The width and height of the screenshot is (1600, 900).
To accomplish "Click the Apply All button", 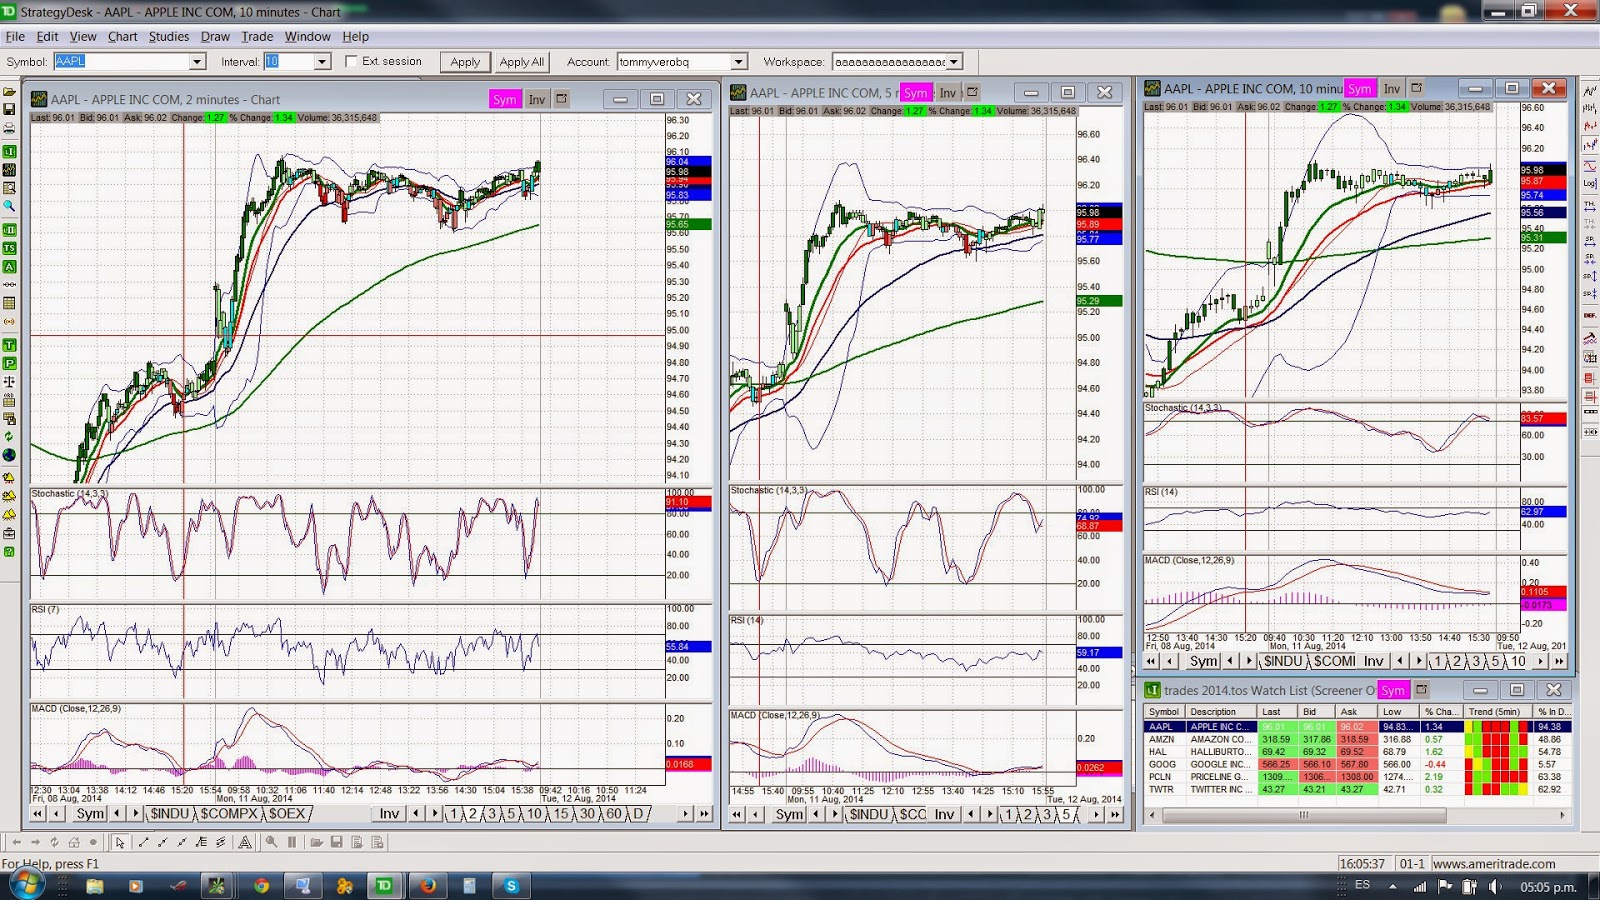I will click(522, 62).
